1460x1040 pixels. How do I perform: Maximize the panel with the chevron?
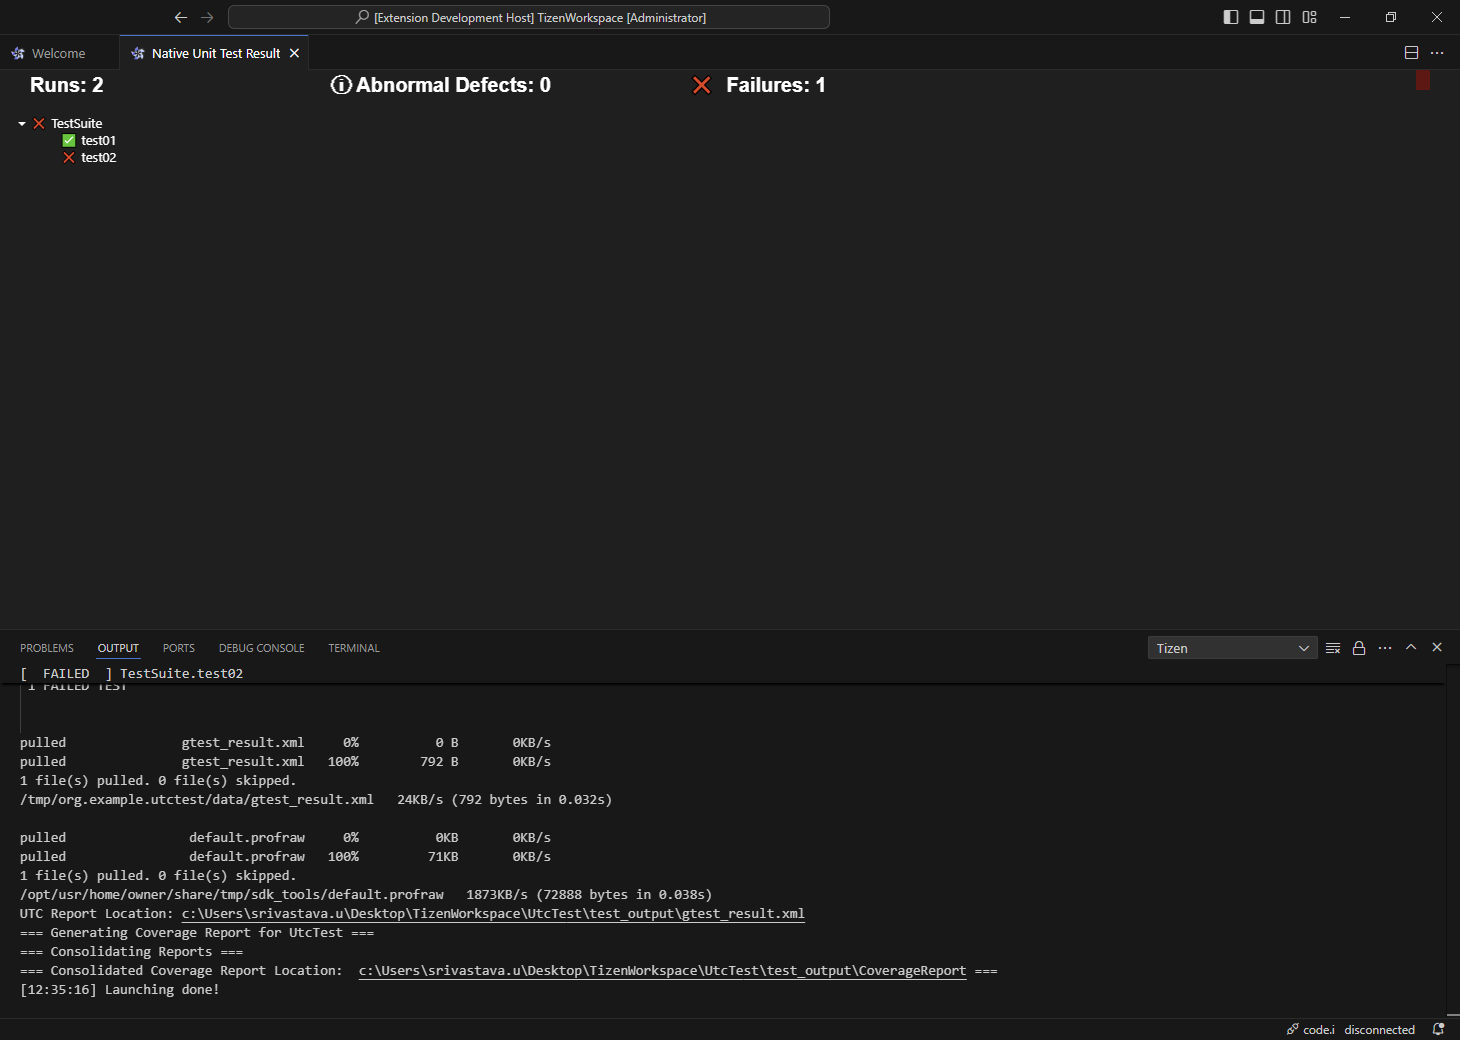tap(1411, 647)
